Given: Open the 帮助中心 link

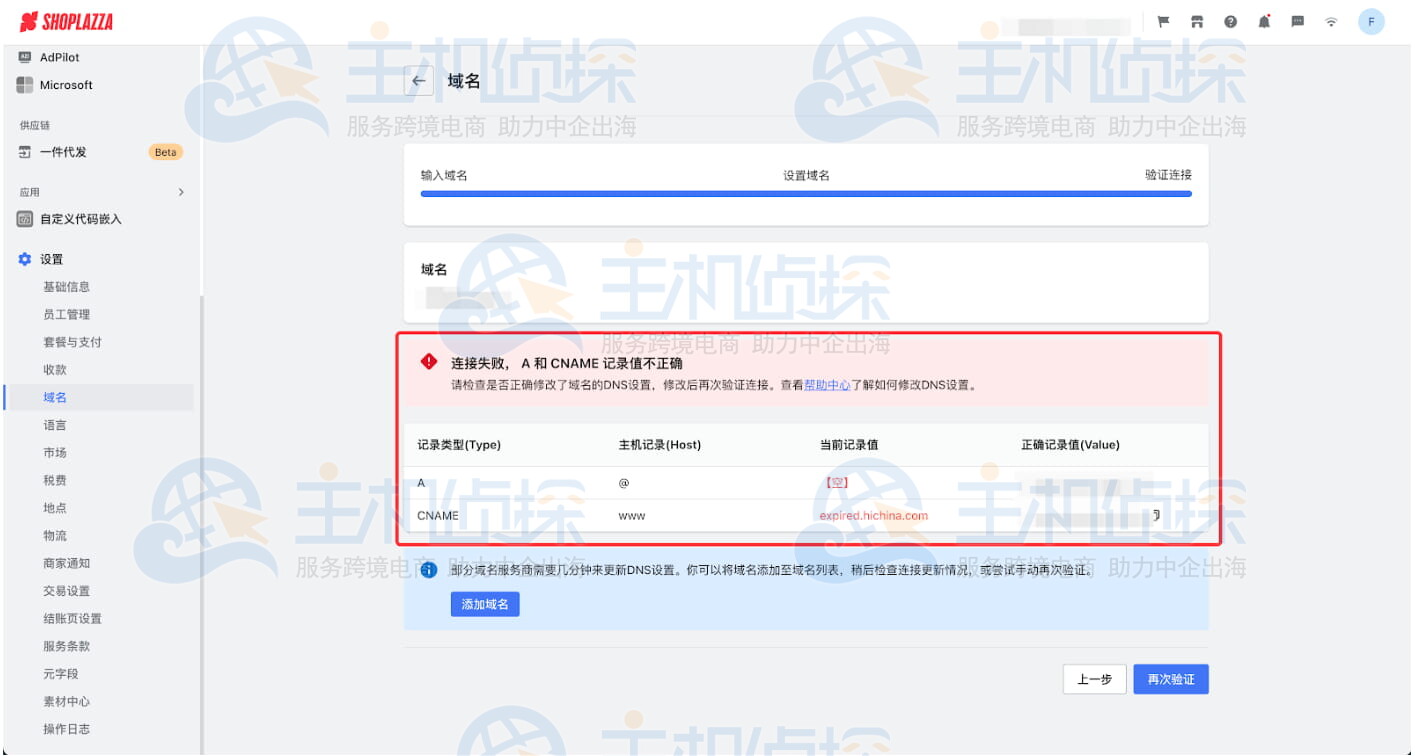Looking at the screenshot, I should click(826, 384).
